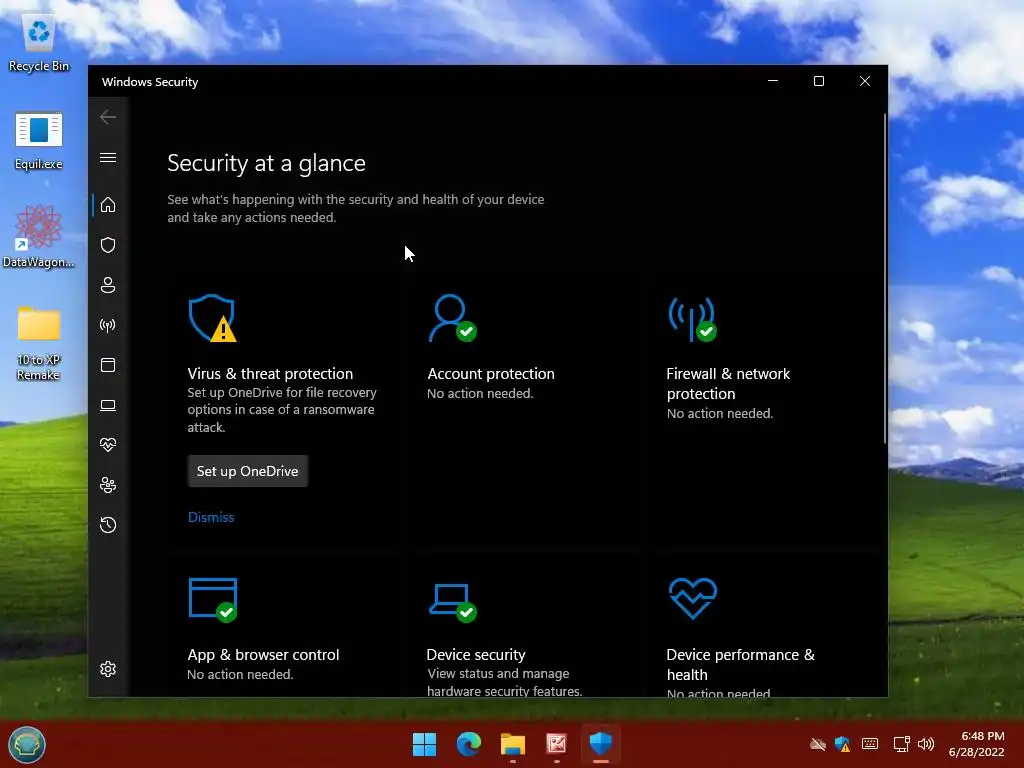Viewport: 1024px width, 768px height.
Task: Select the Recycle Bin desktop icon
Action: pyautogui.click(x=39, y=43)
